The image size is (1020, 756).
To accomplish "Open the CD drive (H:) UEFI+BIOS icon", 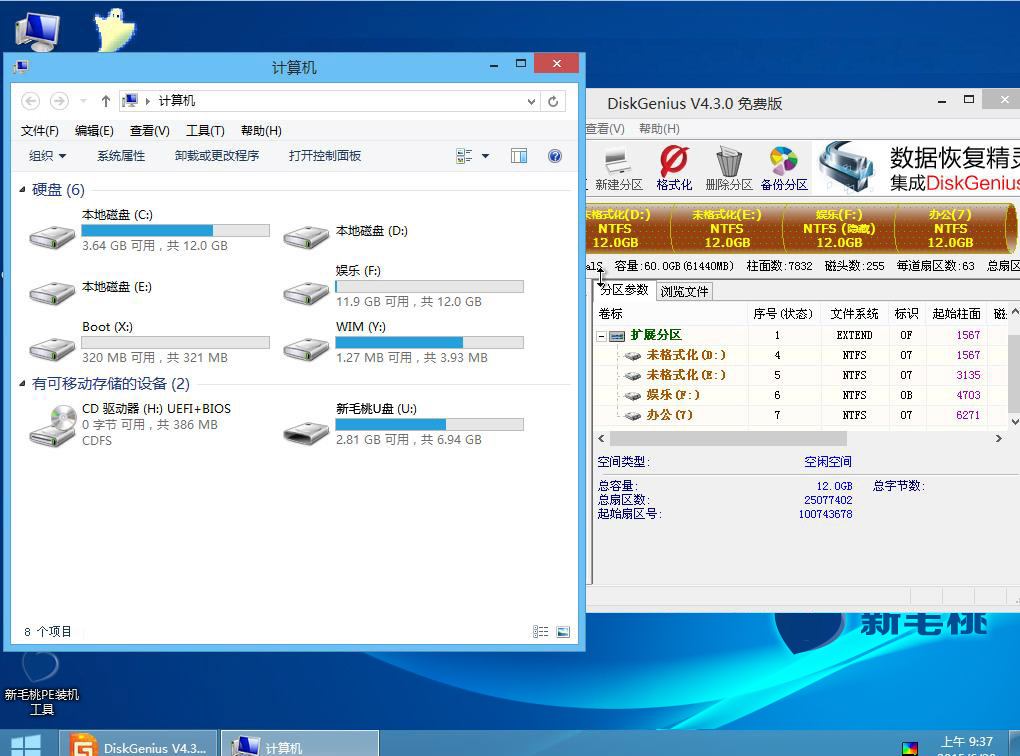I will pos(53,425).
